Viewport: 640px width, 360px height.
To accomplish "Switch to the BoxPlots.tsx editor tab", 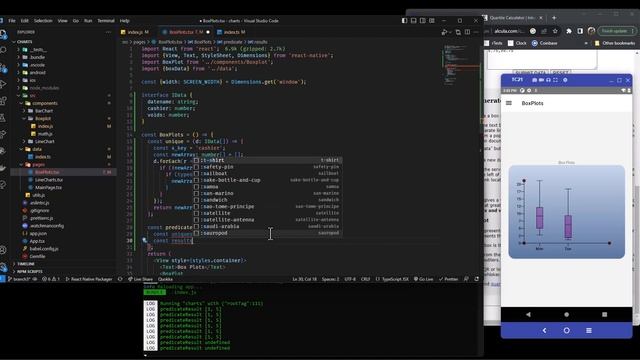I will point(186,32).
